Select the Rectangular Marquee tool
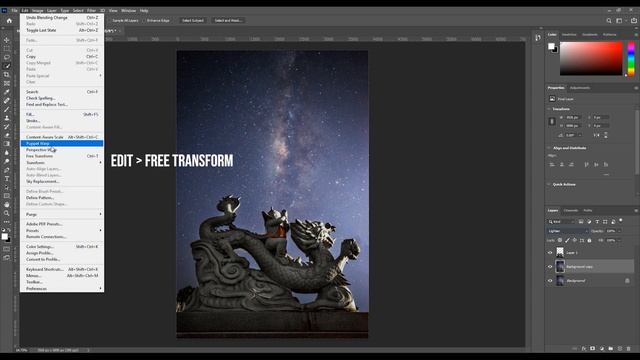Screen dimensions: 640x360 pyautogui.click(x=7, y=49)
